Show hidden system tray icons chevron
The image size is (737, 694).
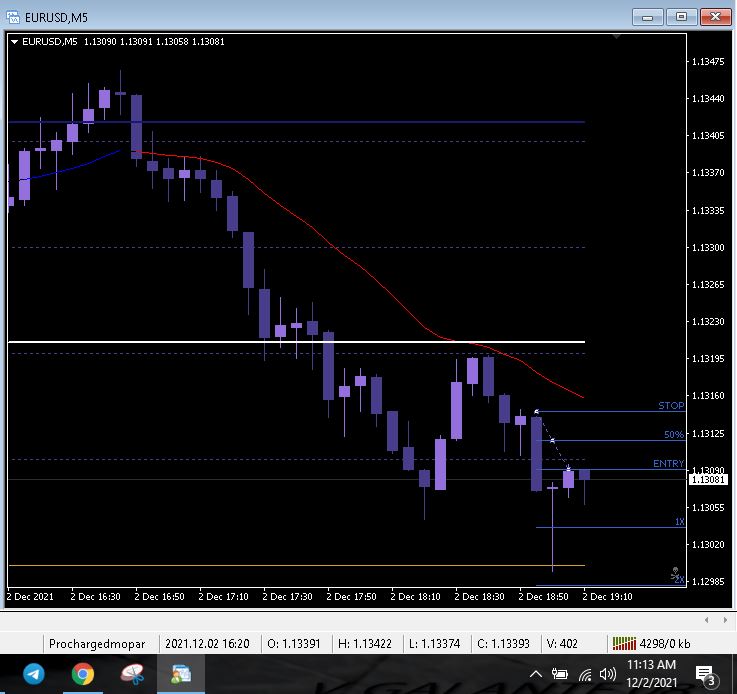coord(535,675)
